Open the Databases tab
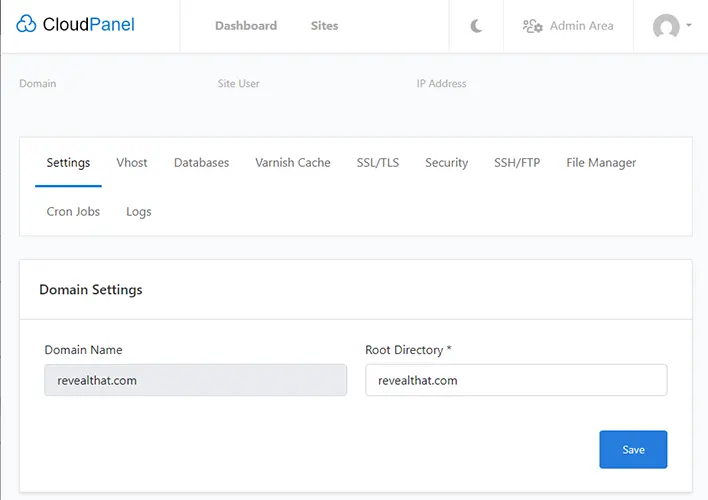The width and height of the screenshot is (708, 500). click(x=201, y=163)
